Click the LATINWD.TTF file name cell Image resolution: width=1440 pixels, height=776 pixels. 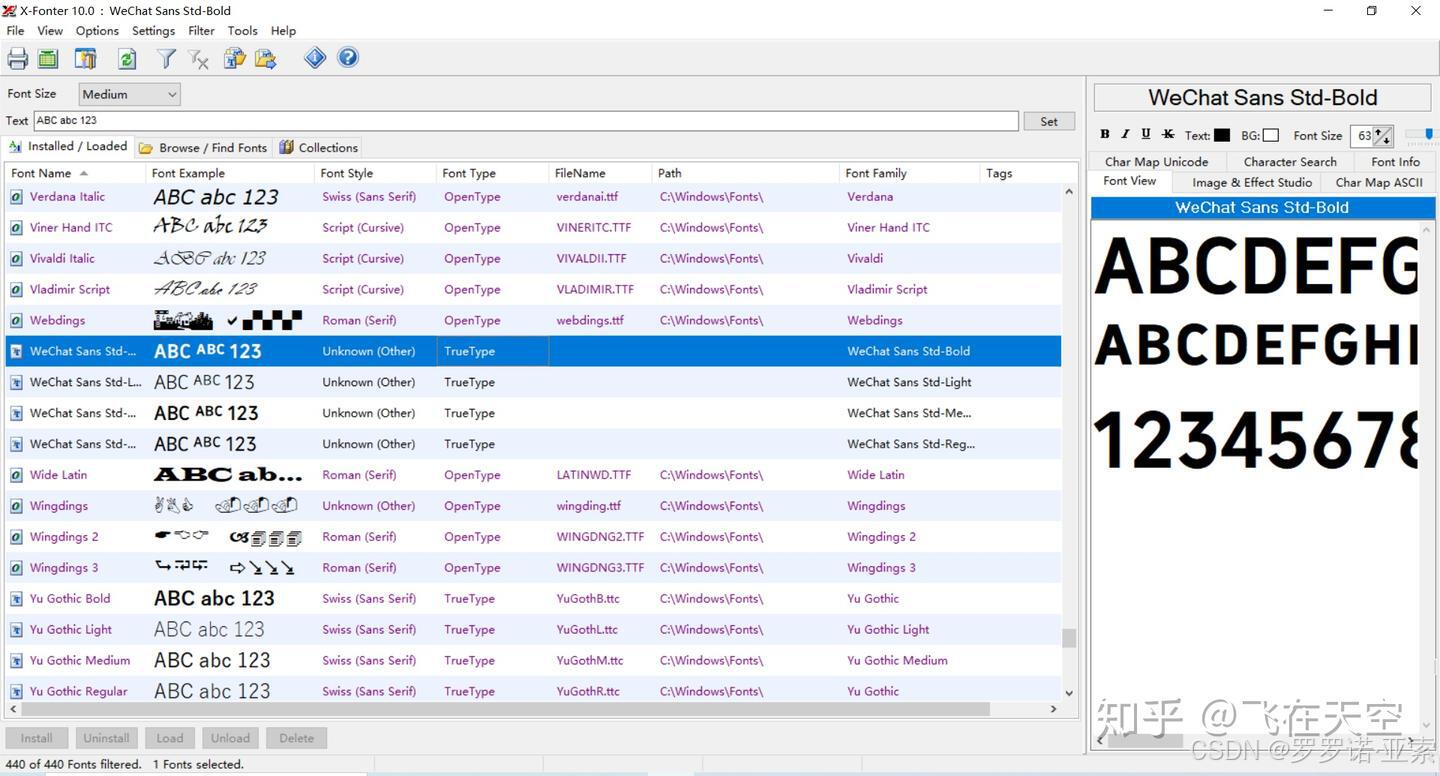click(x=594, y=475)
